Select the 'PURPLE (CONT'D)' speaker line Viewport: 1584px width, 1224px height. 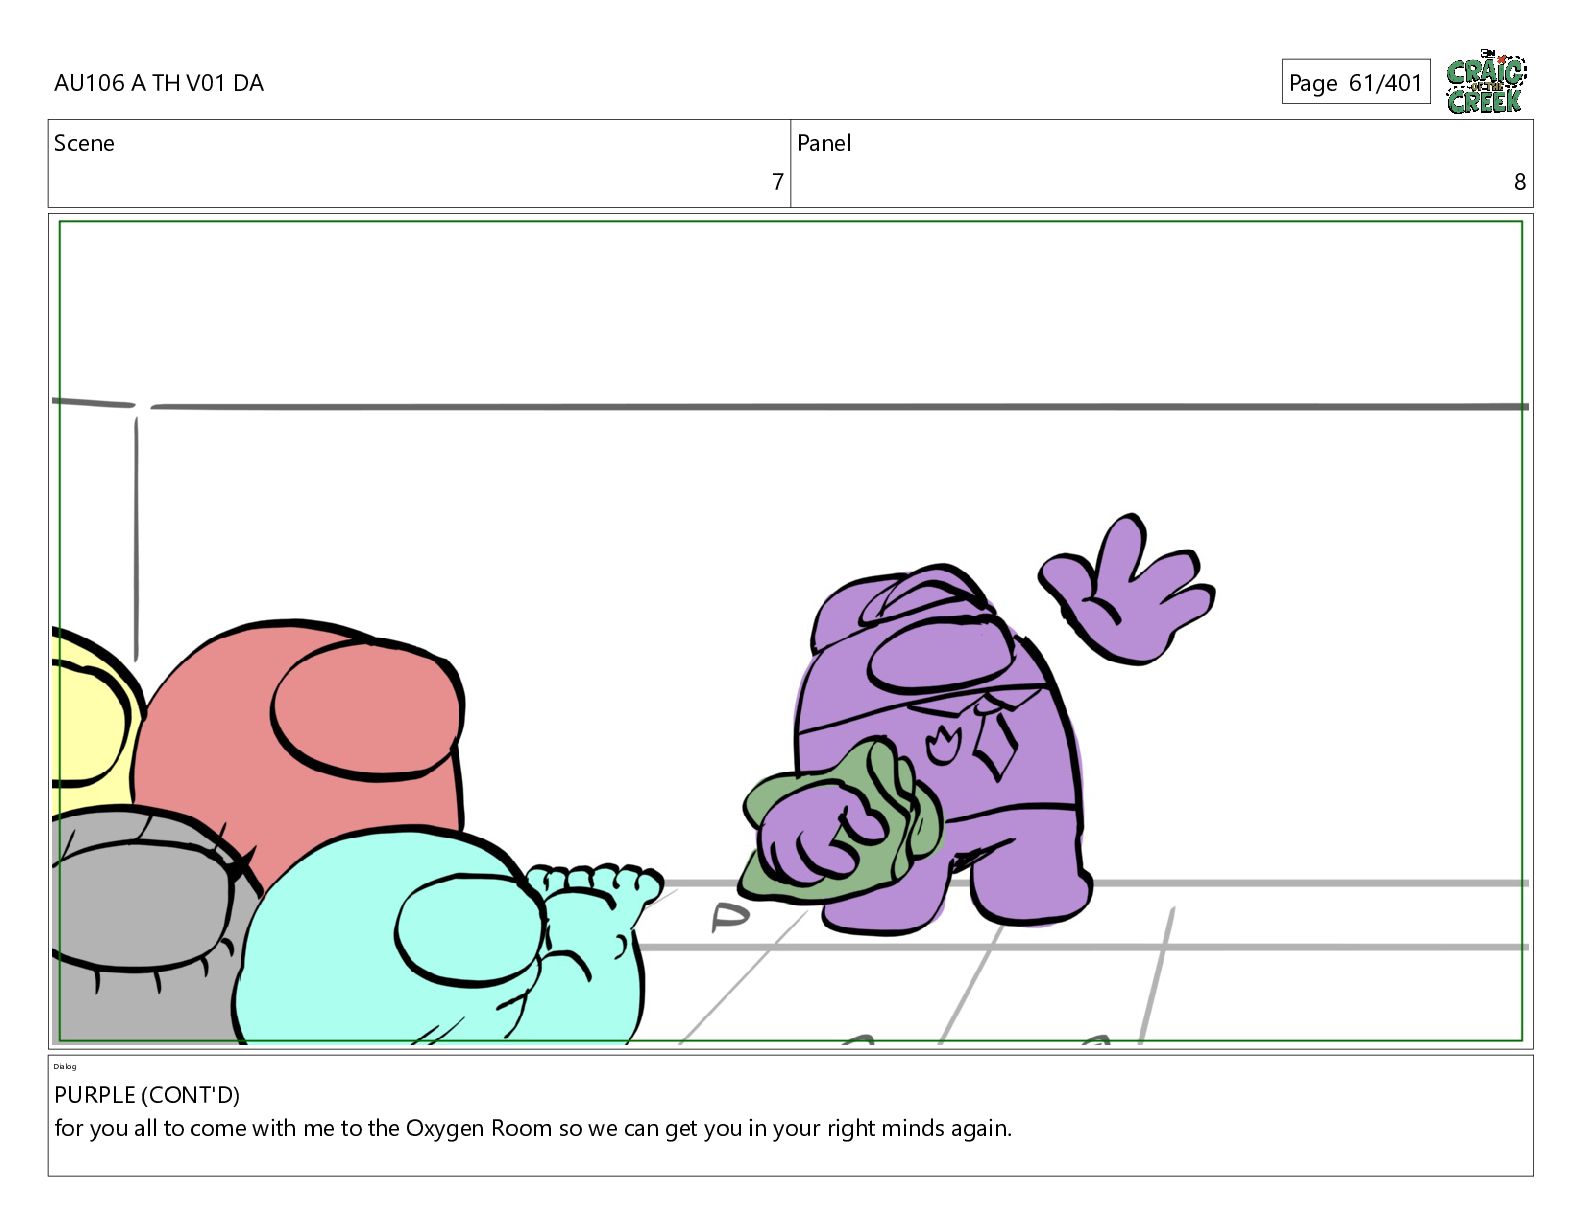[147, 1095]
